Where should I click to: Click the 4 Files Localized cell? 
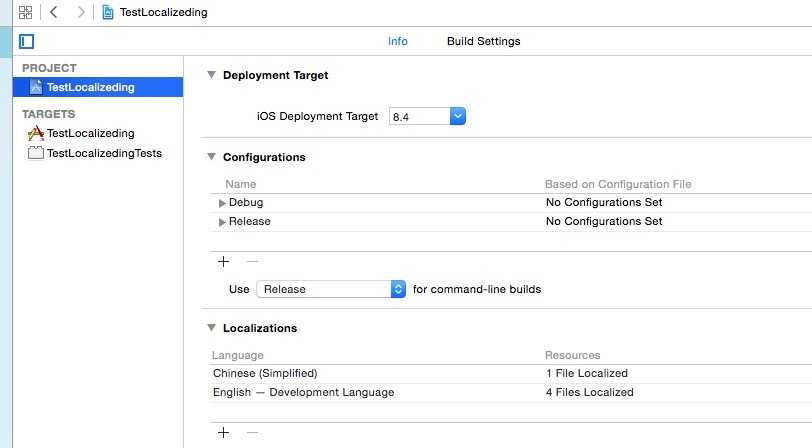click(589, 393)
